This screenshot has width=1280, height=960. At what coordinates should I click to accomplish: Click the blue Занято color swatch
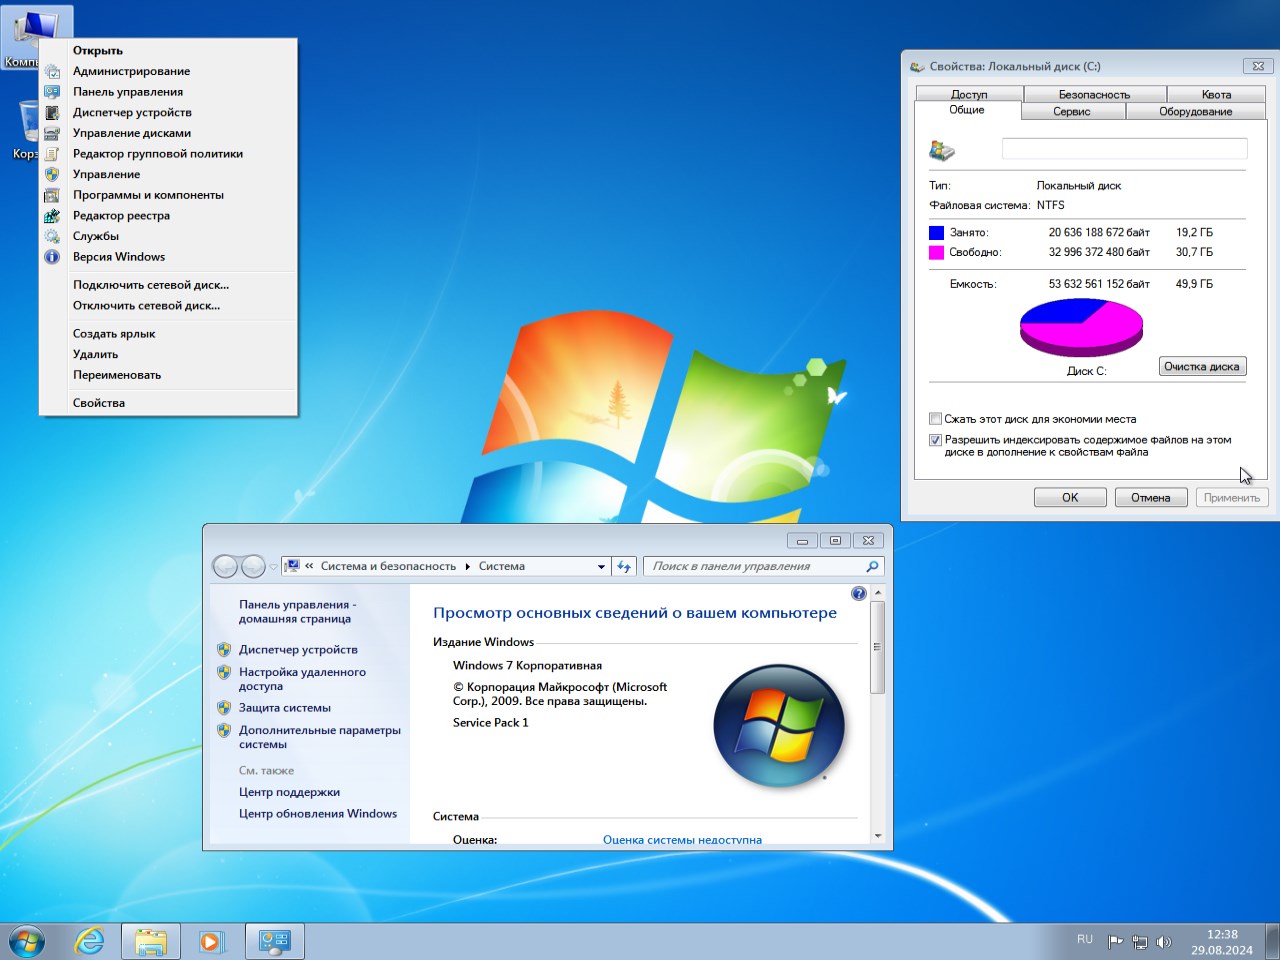[x=936, y=232]
